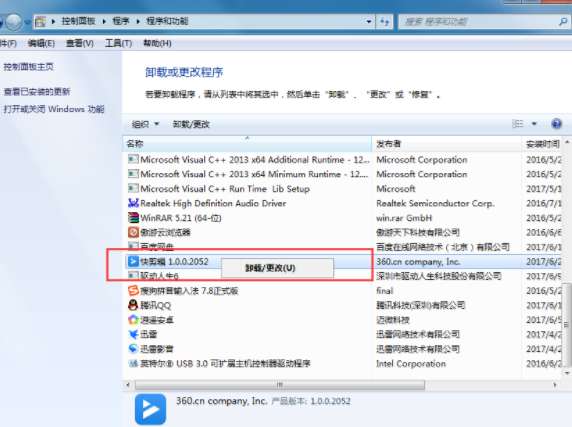Select 搜狗拼音输入法 7.8正式版 entry
The height and width of the screenshot is (427, 572).
(189, 291)
